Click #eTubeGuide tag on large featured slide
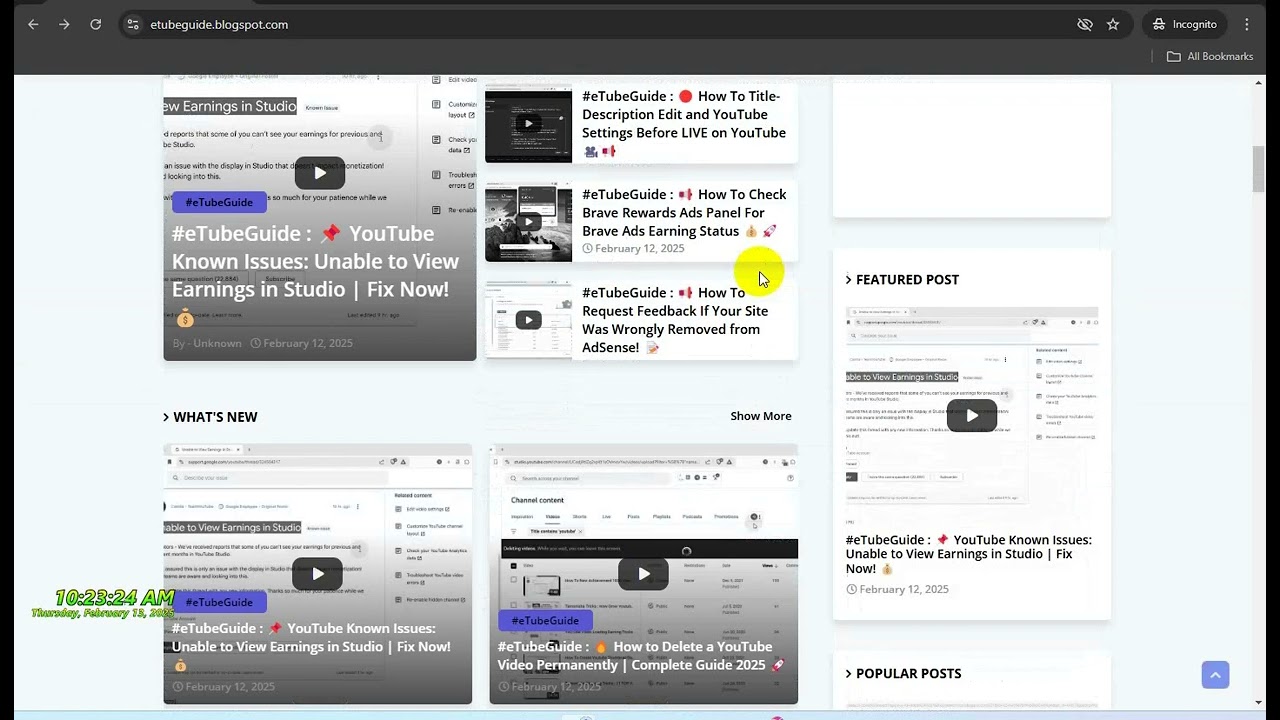 click(x=219, y=202)
